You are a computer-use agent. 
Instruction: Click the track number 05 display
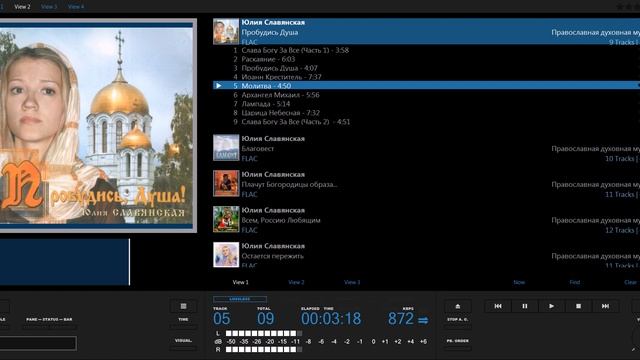(222, 319)
